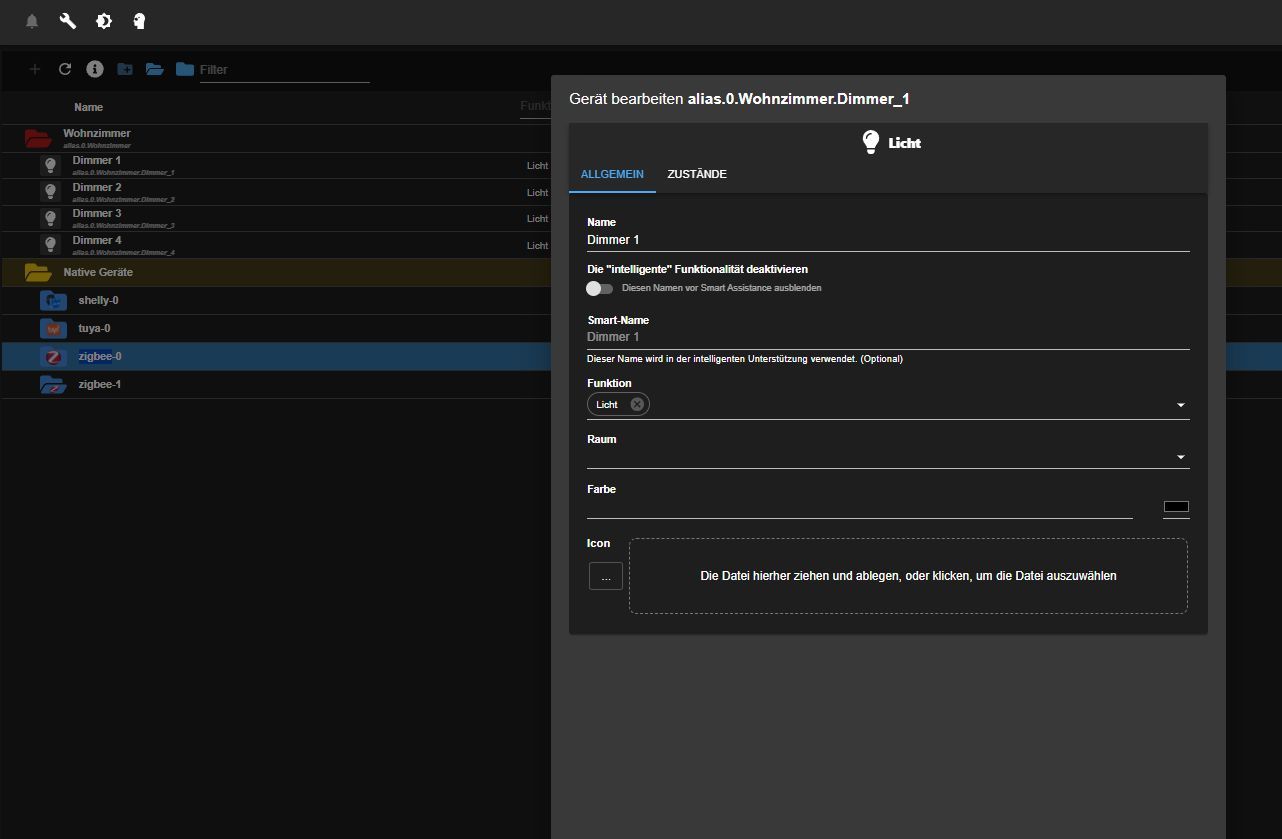Collapse the Wohnzimmer folder

(38, 138)
